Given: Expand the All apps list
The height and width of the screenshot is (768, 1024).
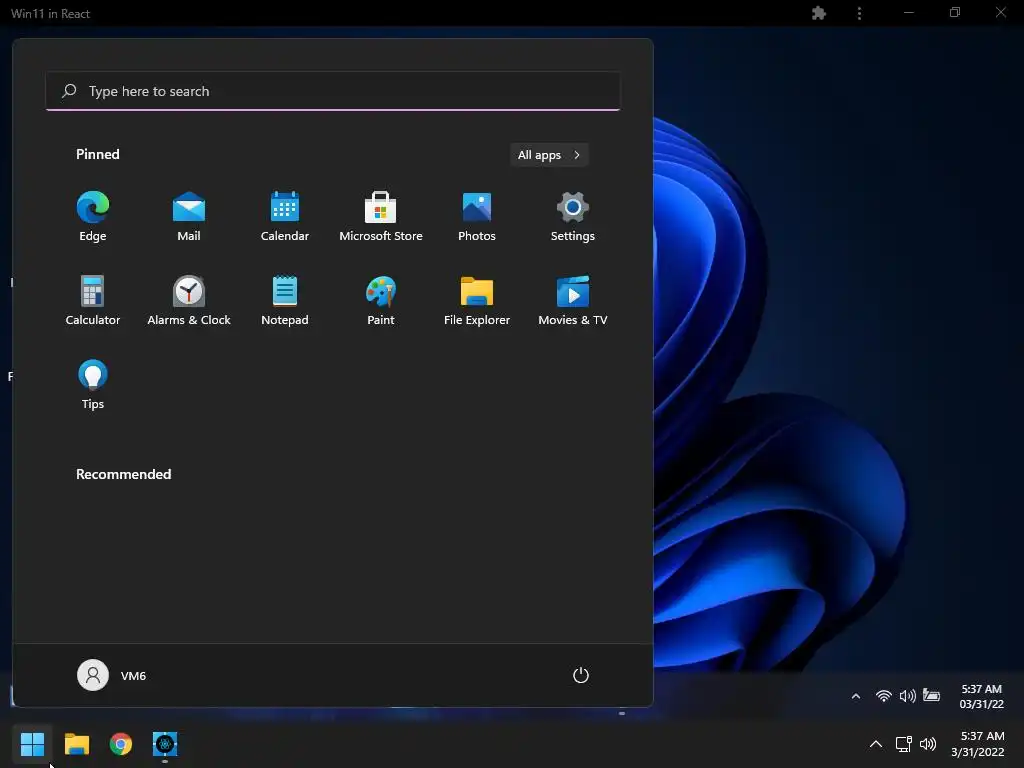Looking at the screenshot, I should click(x=549, y=155).
